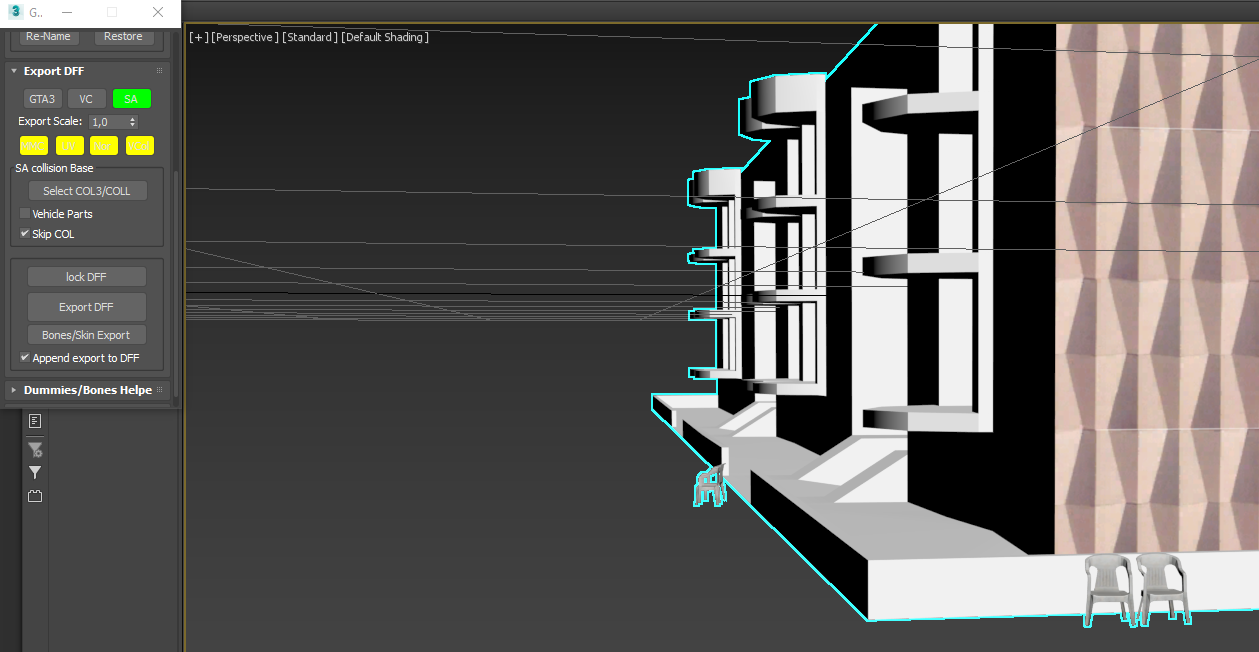Screen dimensions: 1259x652
Task: Adjust the Export Scale spinner arrows
Action: tap(133, 122)
